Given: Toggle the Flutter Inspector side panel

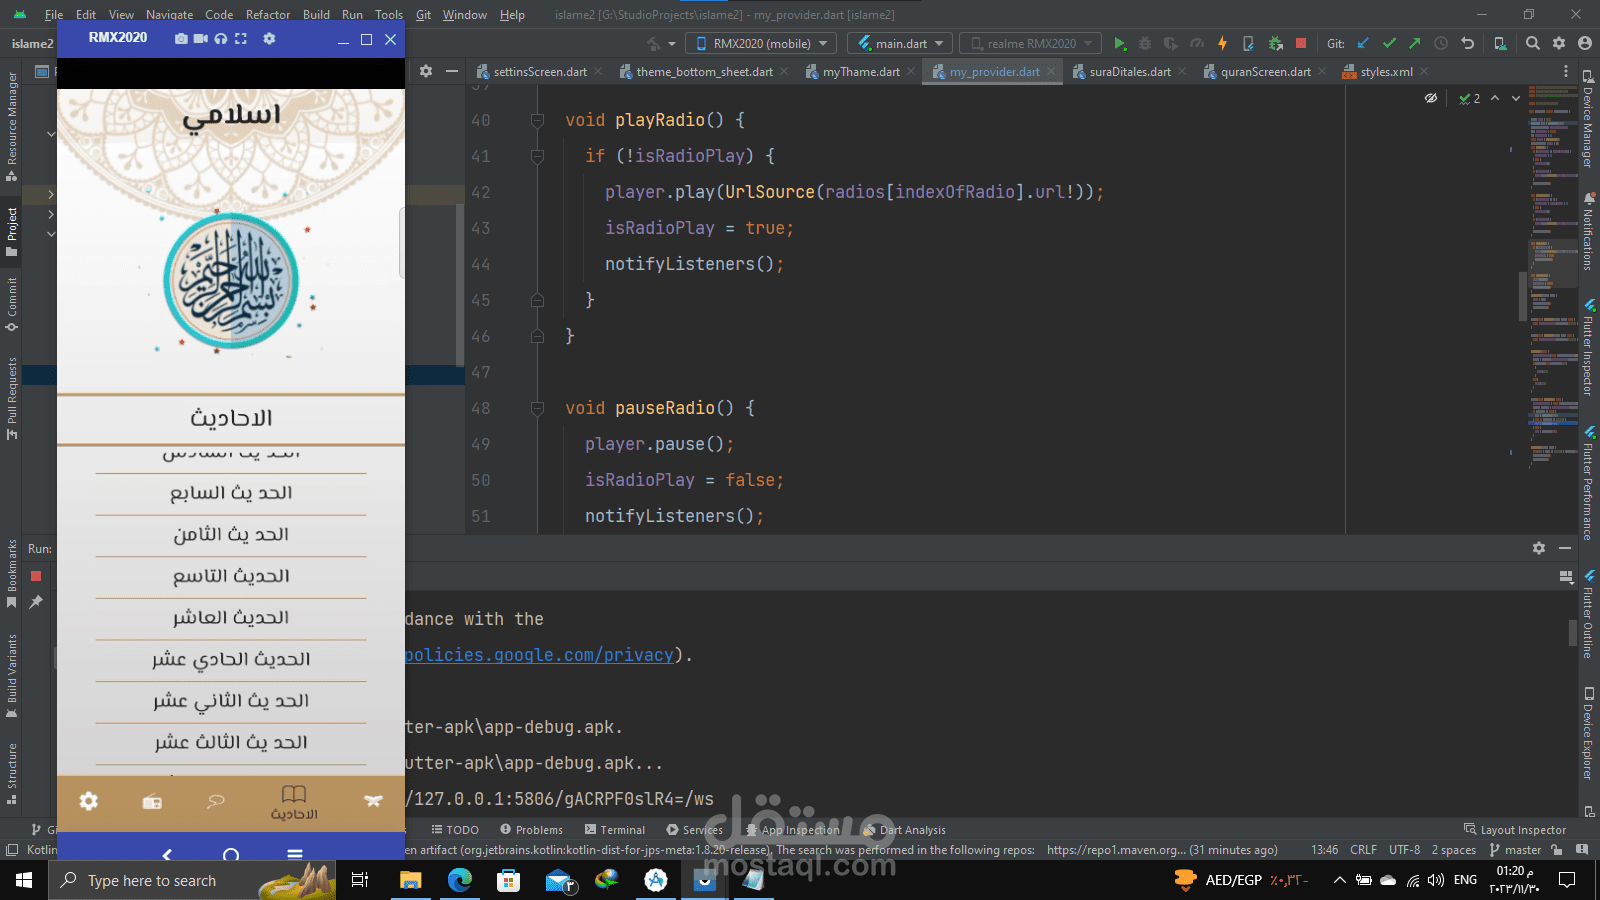Looking at the screenshot, I should click(1588, 346).
